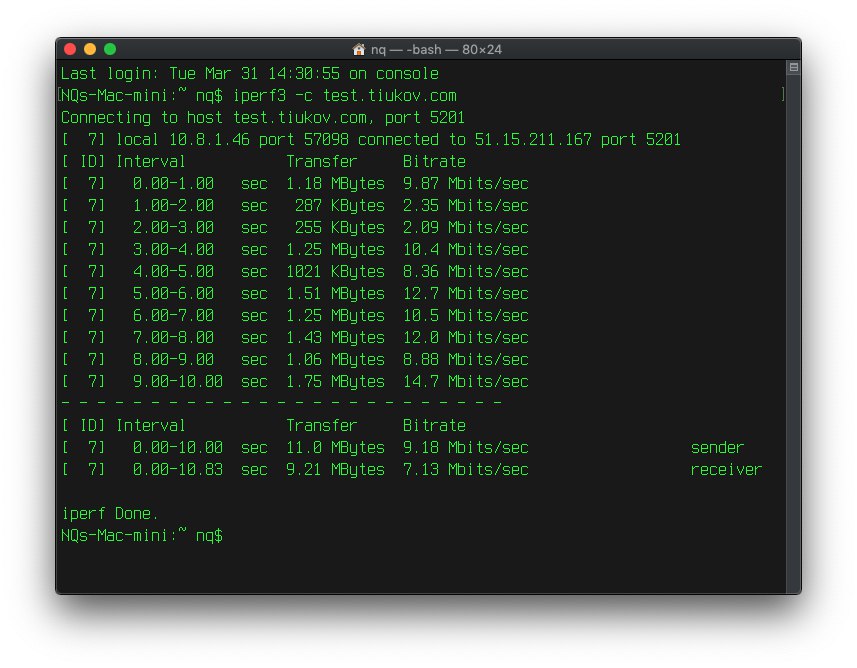The image size is (857, 668).
Task: Click the first 'Bitrate' column header
Action: (x=434, y=162)
